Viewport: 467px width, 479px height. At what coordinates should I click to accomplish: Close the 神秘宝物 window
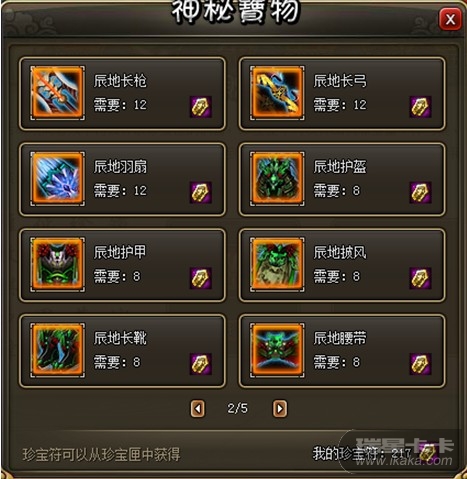(450, 19)
